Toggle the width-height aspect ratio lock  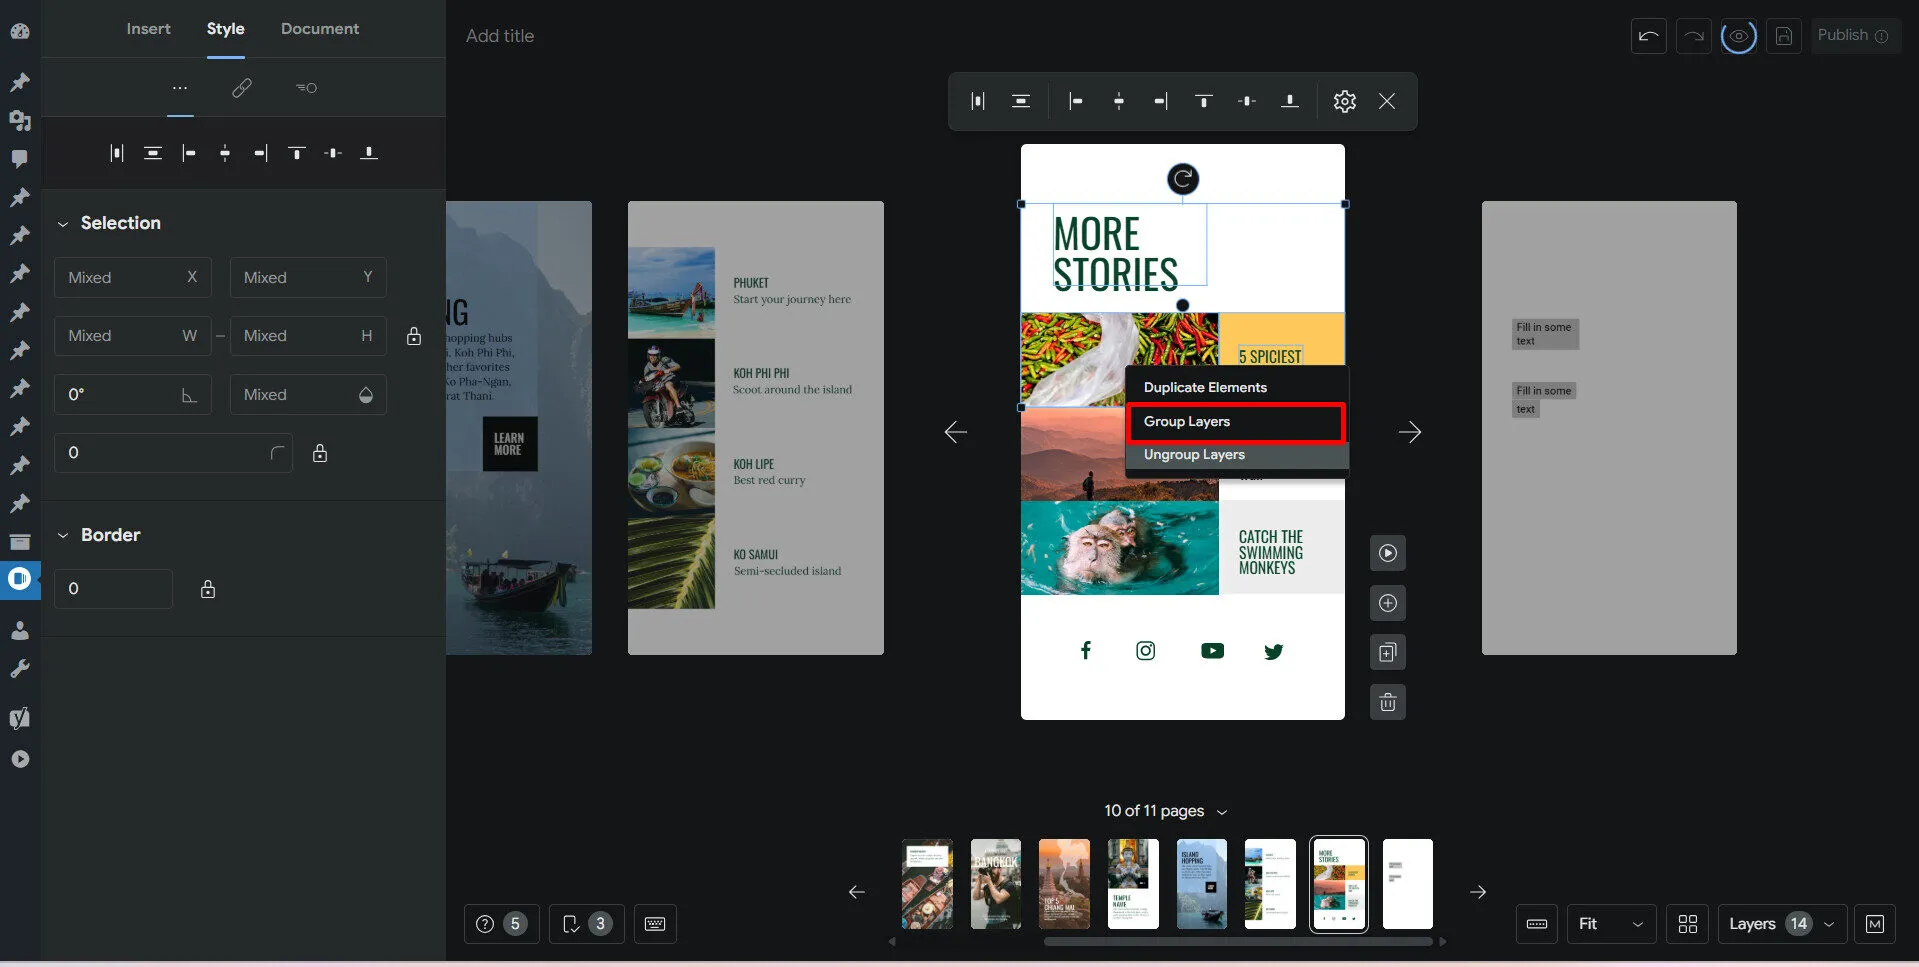tap(414, 336)
